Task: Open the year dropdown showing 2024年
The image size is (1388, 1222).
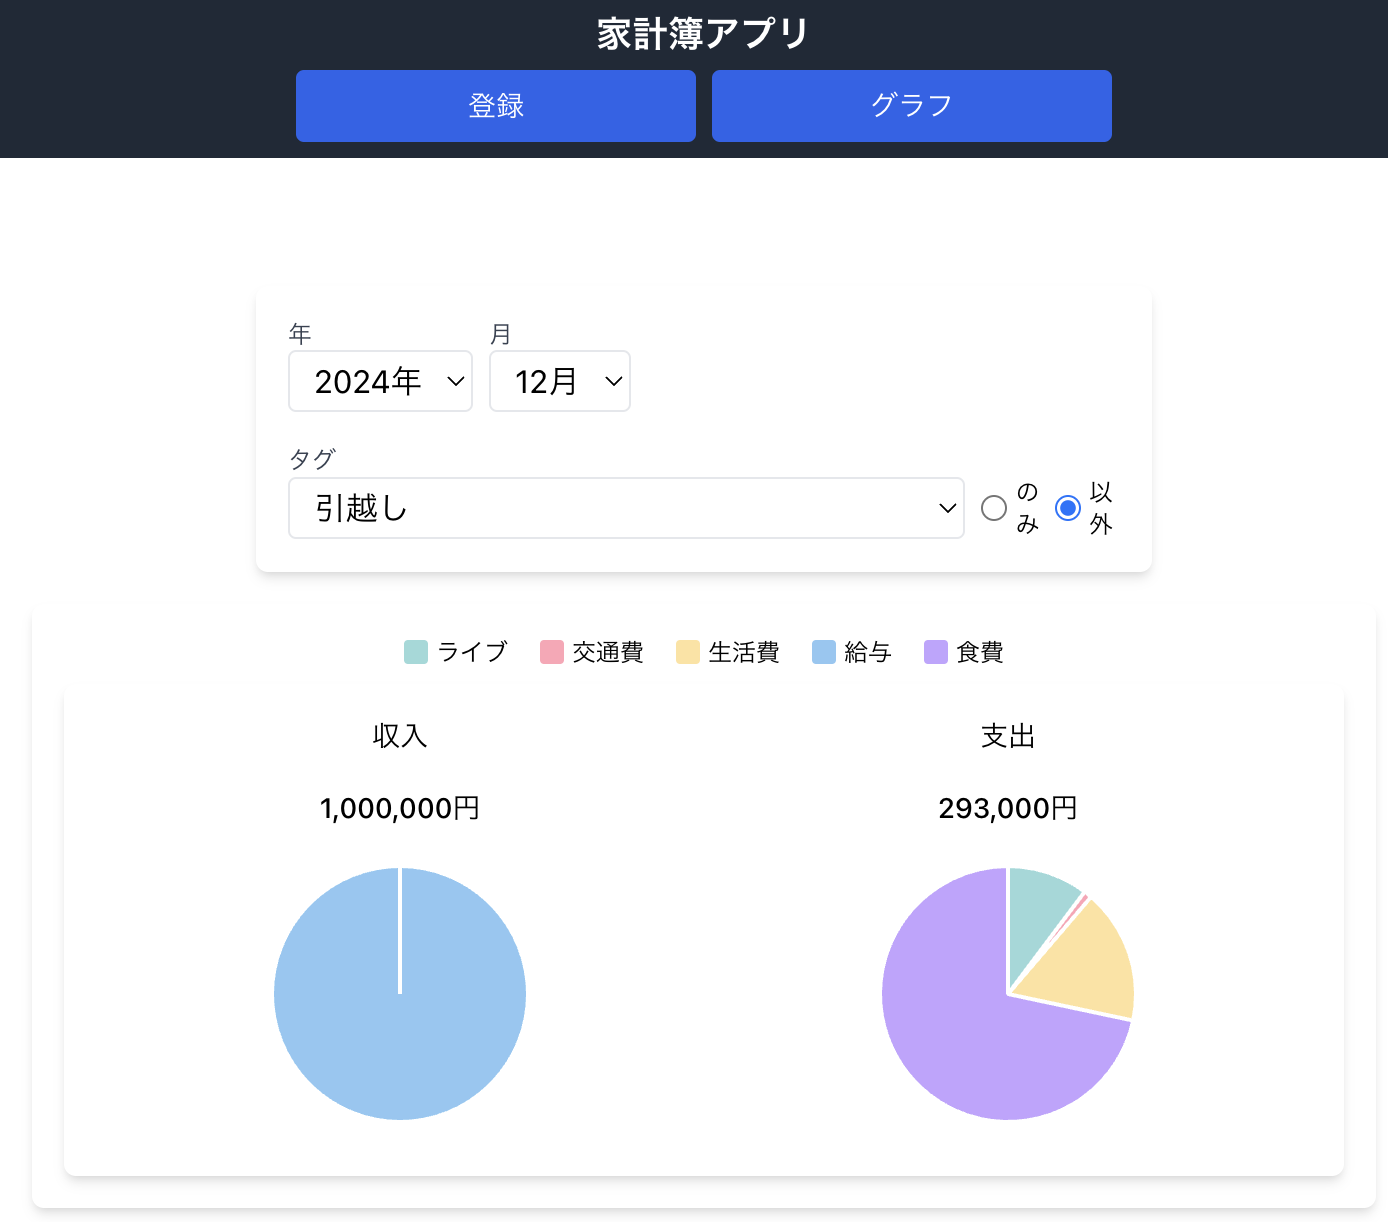Action: click(380, 381)
